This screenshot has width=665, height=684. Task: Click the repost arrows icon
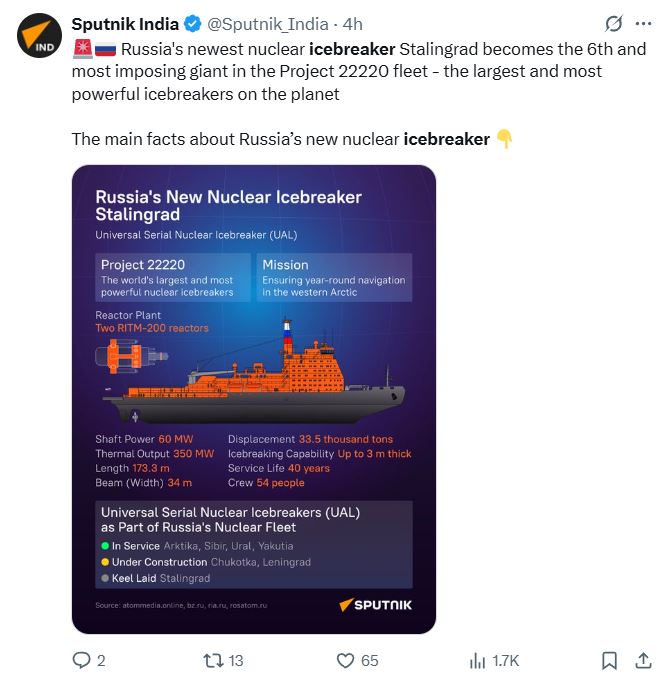(x=211, y=660)
